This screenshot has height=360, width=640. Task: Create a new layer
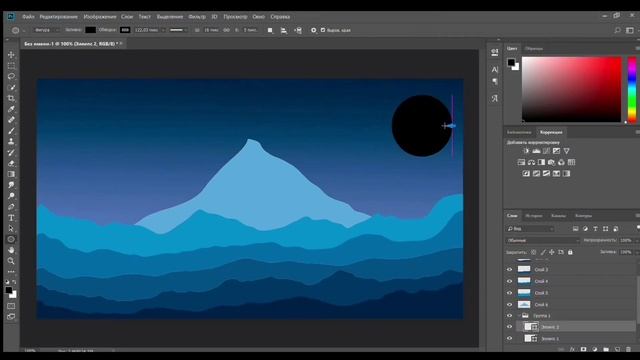tap(617, 349)
